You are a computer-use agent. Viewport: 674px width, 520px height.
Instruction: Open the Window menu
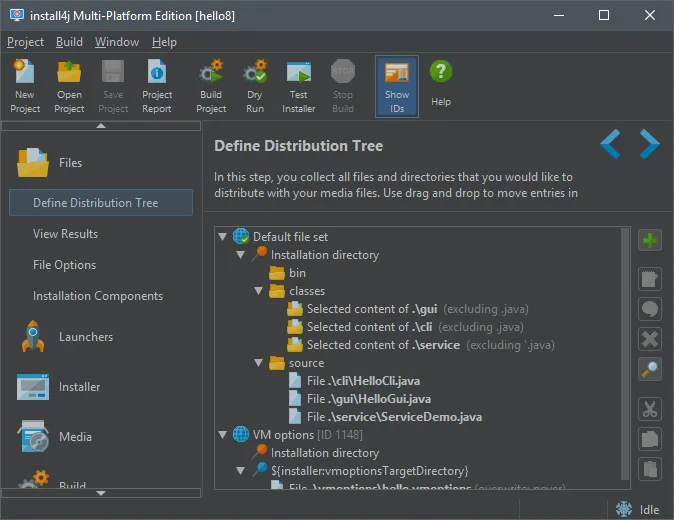click(117, 42)
